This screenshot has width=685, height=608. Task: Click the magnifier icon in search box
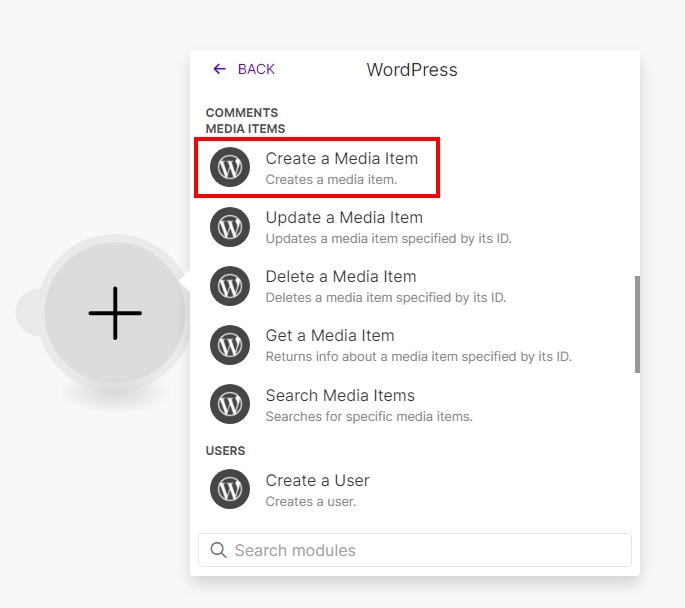point(218,550)
